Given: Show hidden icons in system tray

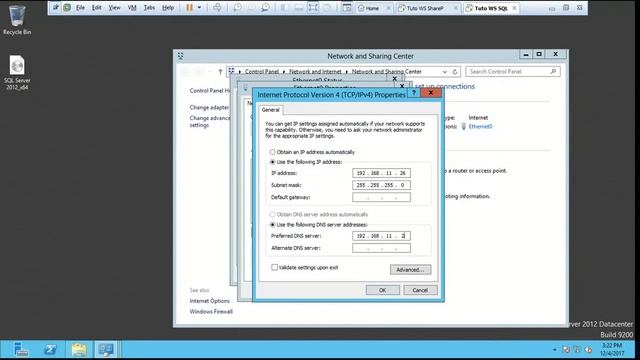Looking at the screenshot, I should click(554, 350).
